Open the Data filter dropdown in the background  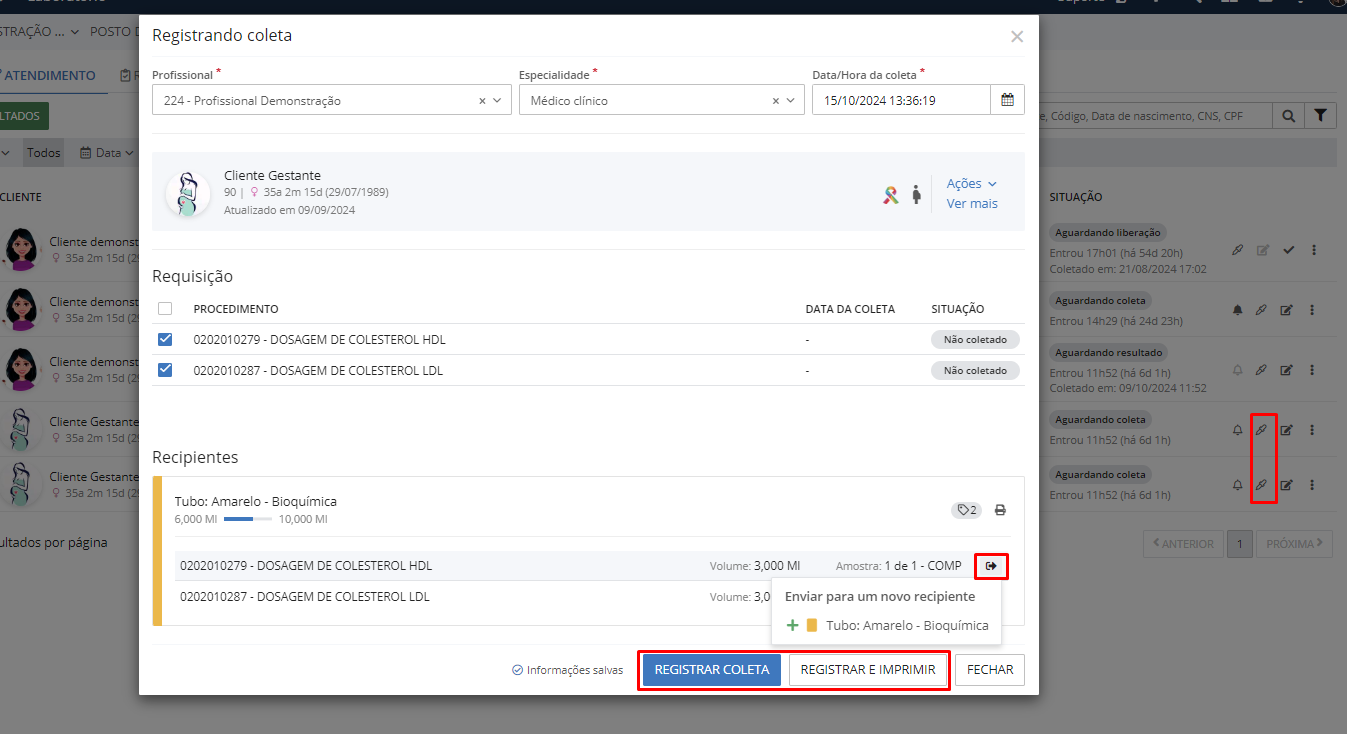point(107,153)
